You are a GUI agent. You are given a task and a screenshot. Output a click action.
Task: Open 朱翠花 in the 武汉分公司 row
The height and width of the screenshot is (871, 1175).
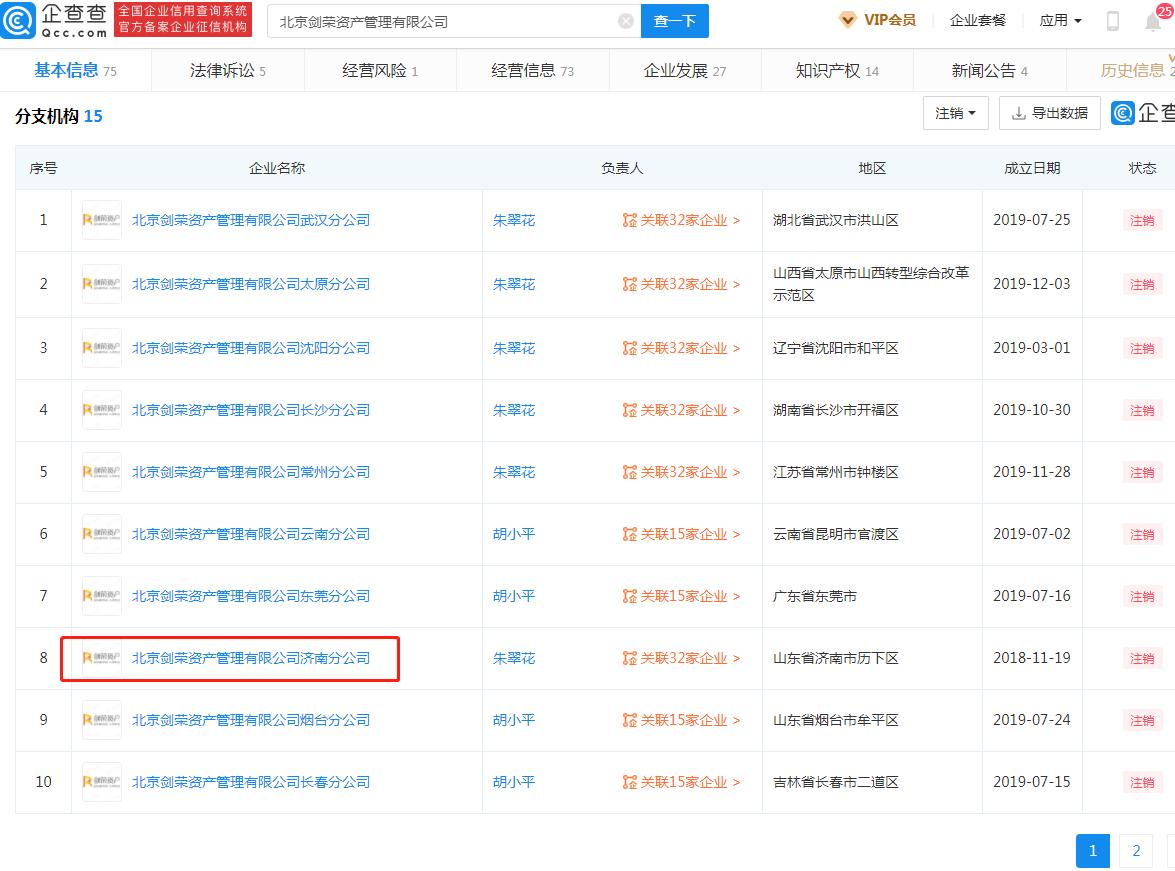pyautogui.click(x=514, y=220)
